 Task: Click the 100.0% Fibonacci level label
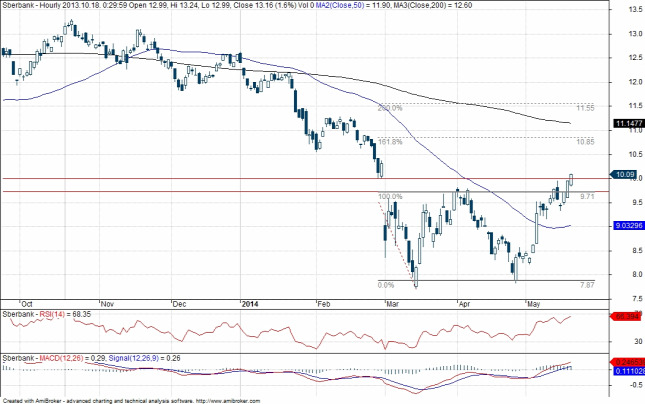pos(390,197)
